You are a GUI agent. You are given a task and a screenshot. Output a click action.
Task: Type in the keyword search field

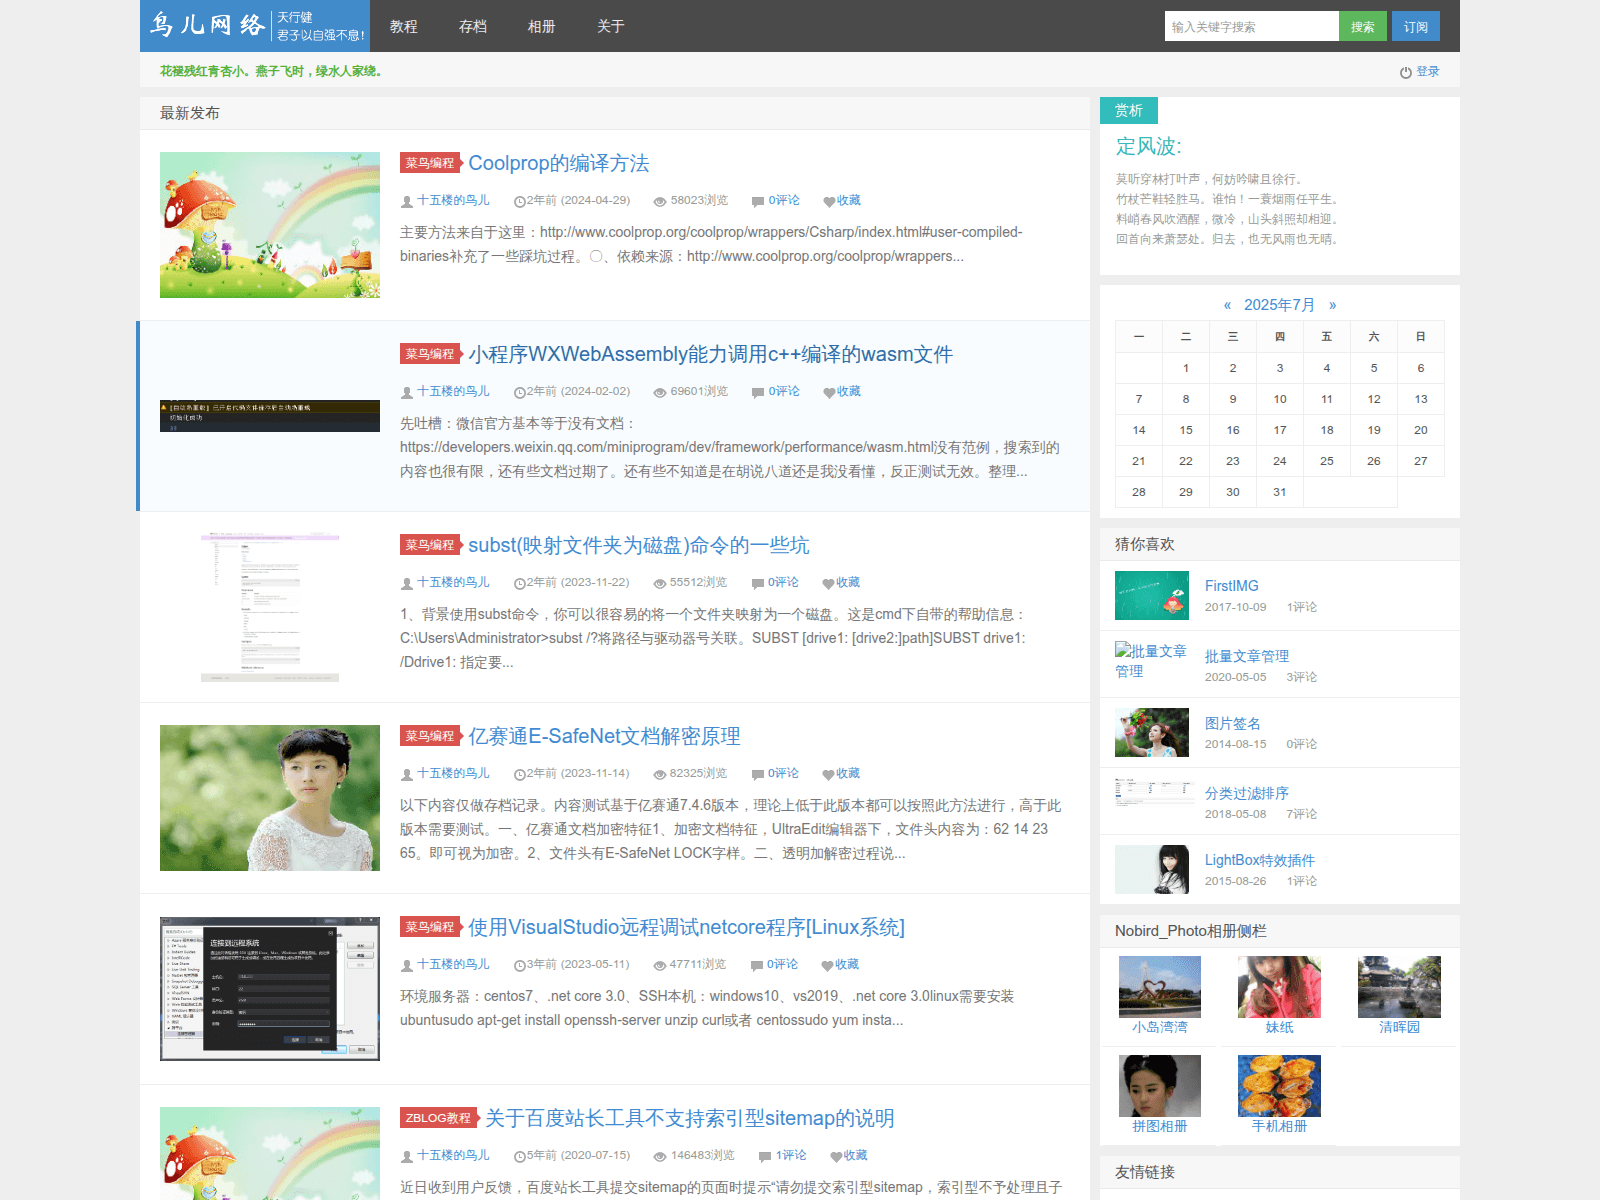click(x=1251, y=26)
